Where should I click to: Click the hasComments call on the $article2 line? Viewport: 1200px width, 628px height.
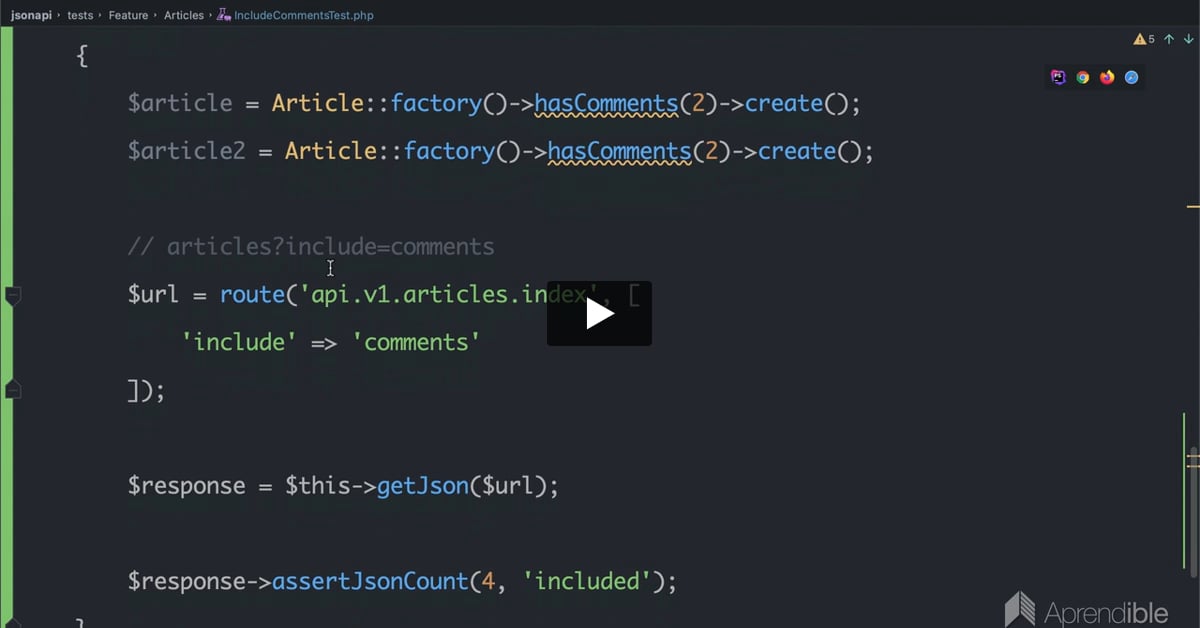[620, 151]
